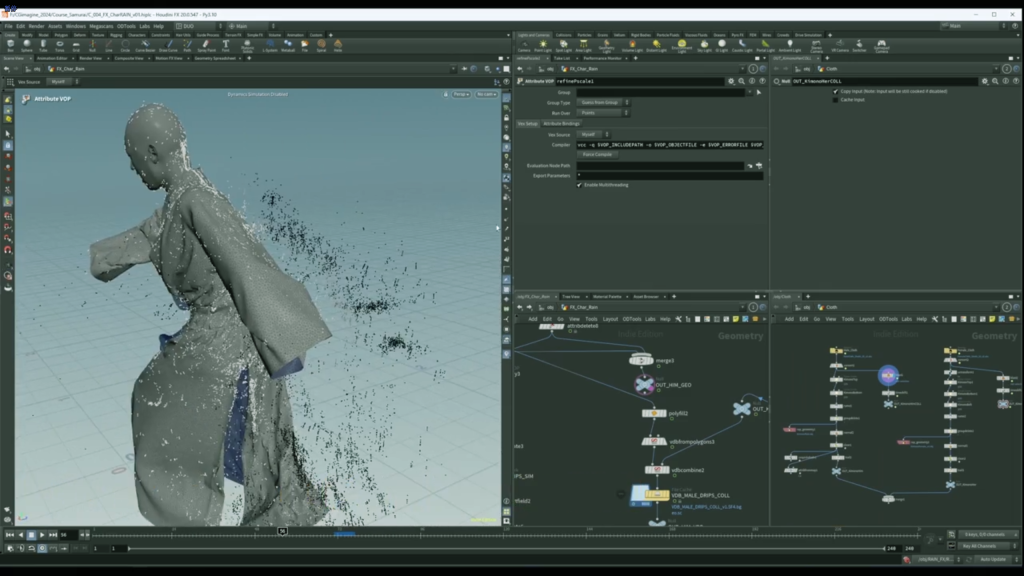
Task: Toggle Copy Input checkbox
Action: click(x=835, y=91)
